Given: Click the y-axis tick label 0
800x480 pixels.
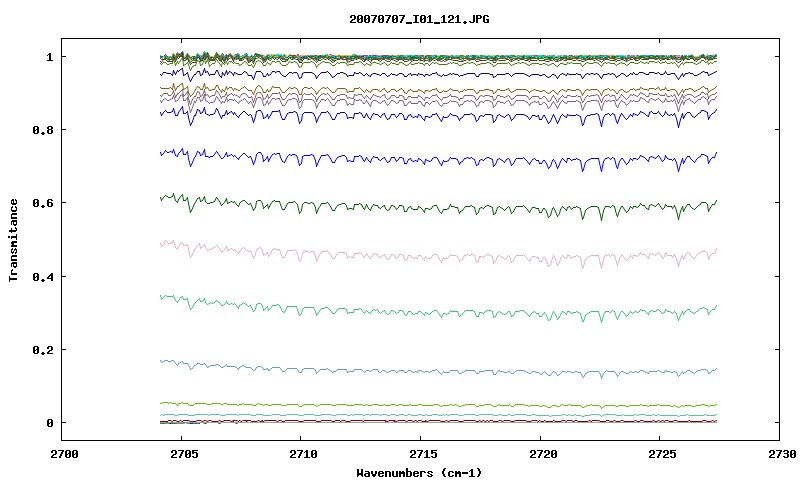Looking at the screenshot, I should click(50, 423).
